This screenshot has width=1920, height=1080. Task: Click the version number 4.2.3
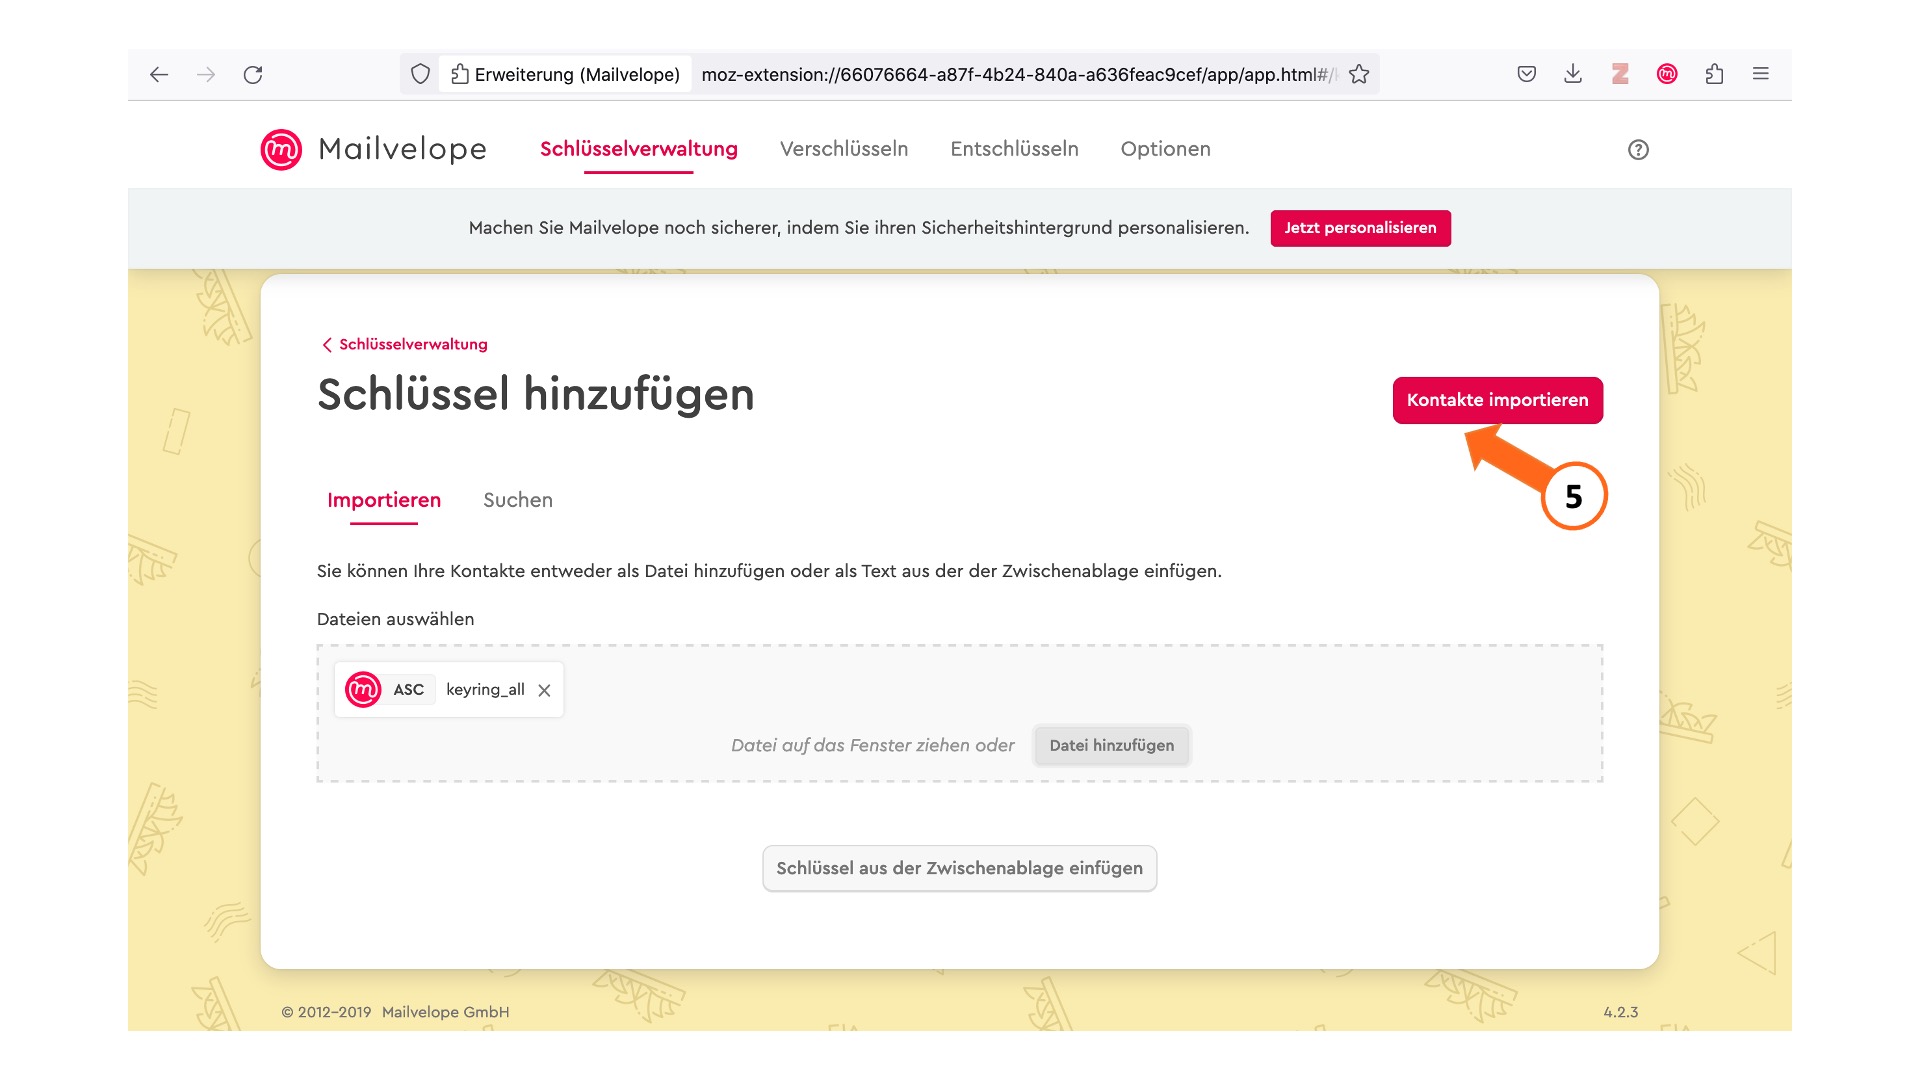[1620, 1012]
